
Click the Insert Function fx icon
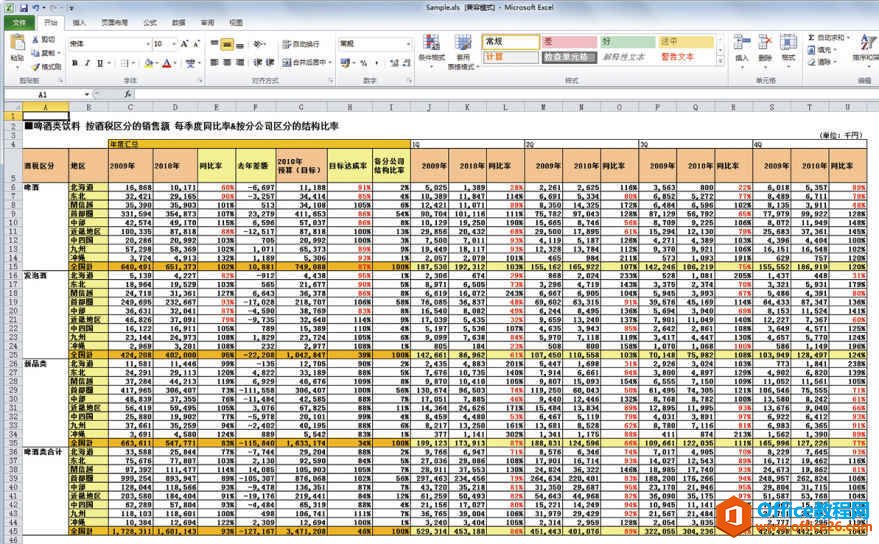click(x=128, y=94)
